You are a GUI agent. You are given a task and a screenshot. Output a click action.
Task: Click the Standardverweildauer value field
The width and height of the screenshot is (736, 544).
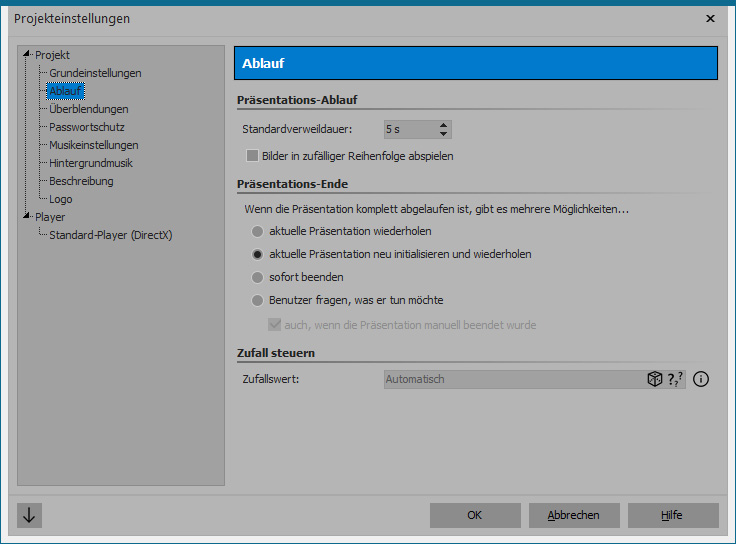408,129
